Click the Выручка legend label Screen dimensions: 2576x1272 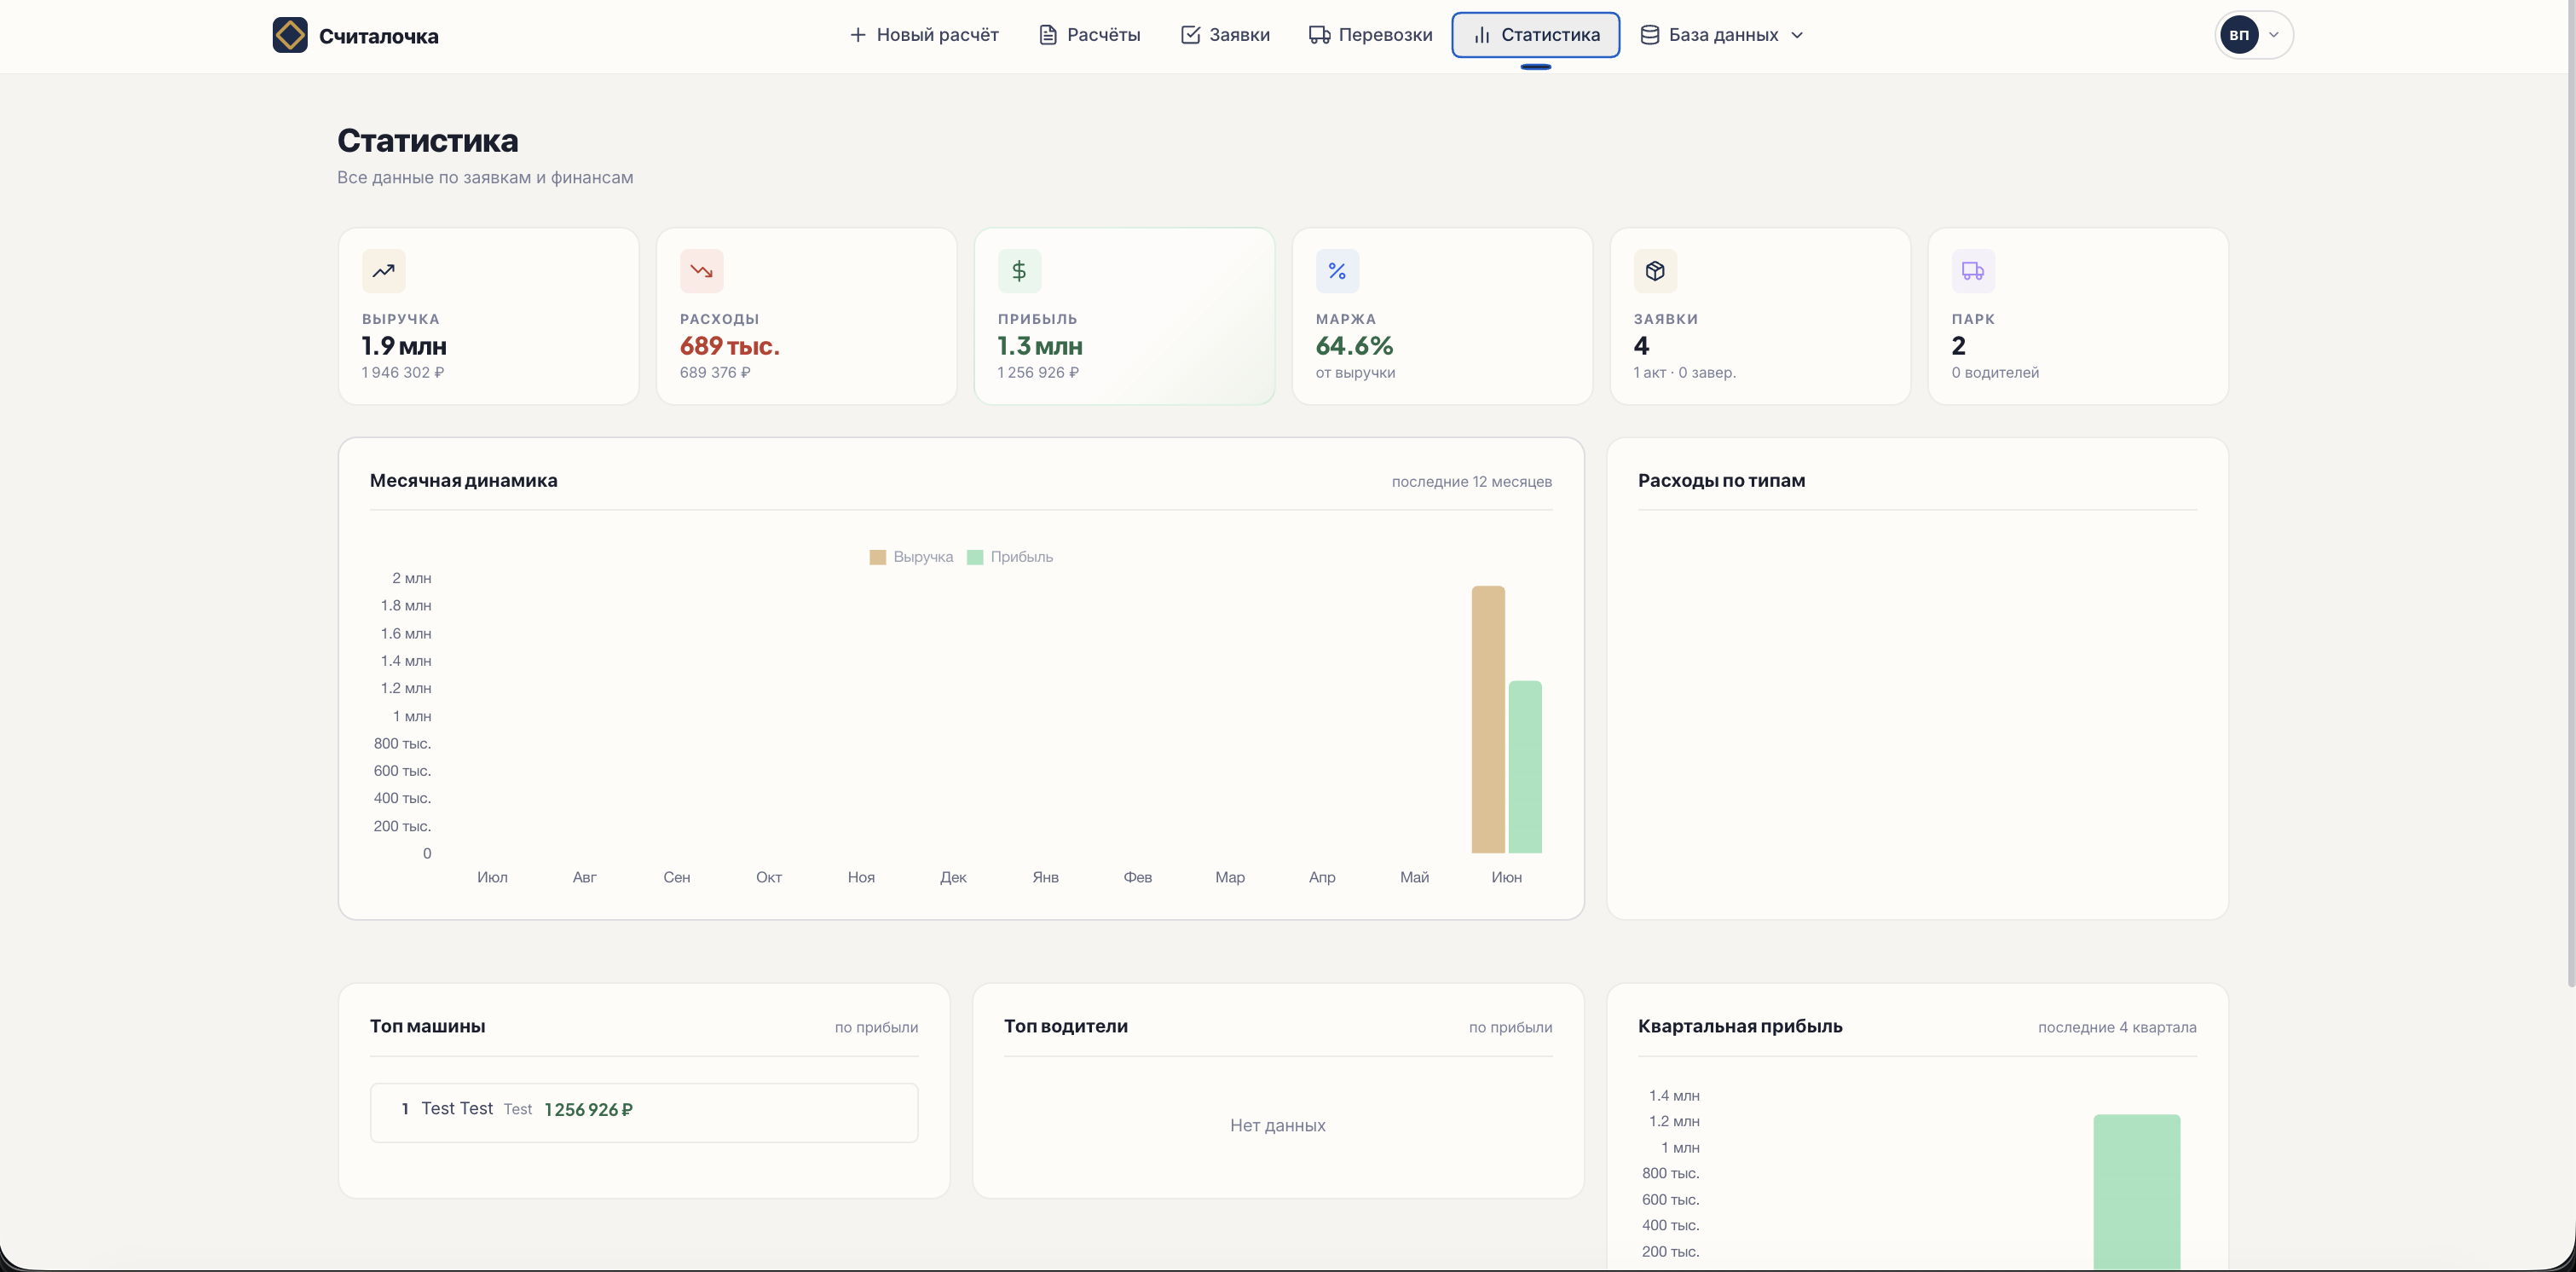tap(923, 557)
